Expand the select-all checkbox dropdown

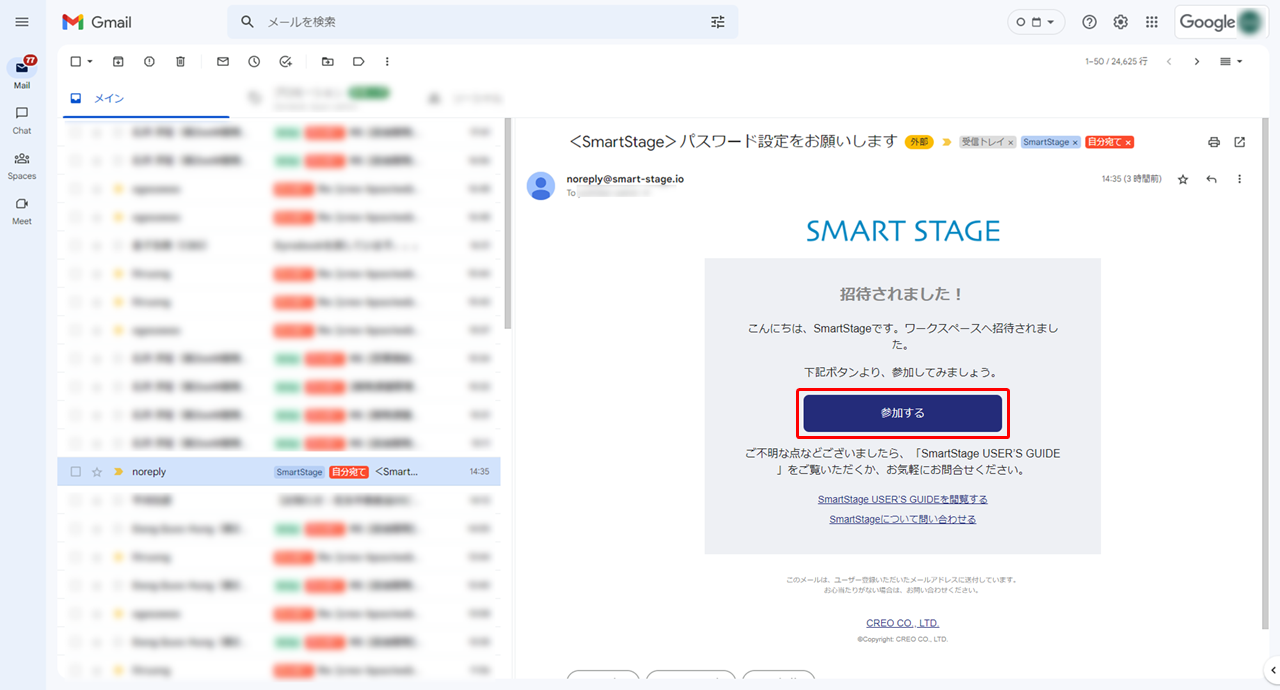(90, 62)
